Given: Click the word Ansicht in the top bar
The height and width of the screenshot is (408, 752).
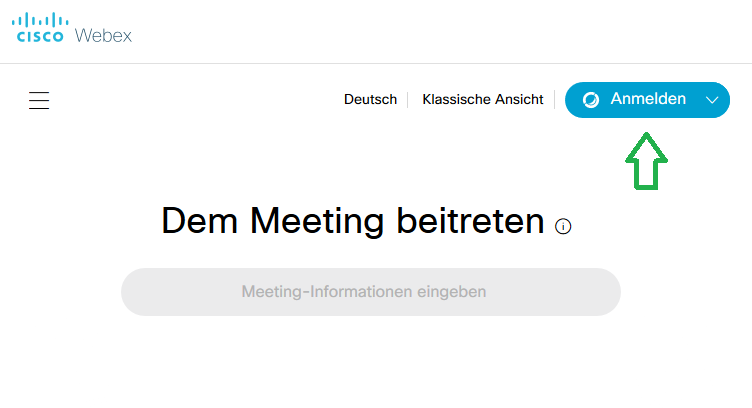Looking at the screenshot, I should 519,99.
